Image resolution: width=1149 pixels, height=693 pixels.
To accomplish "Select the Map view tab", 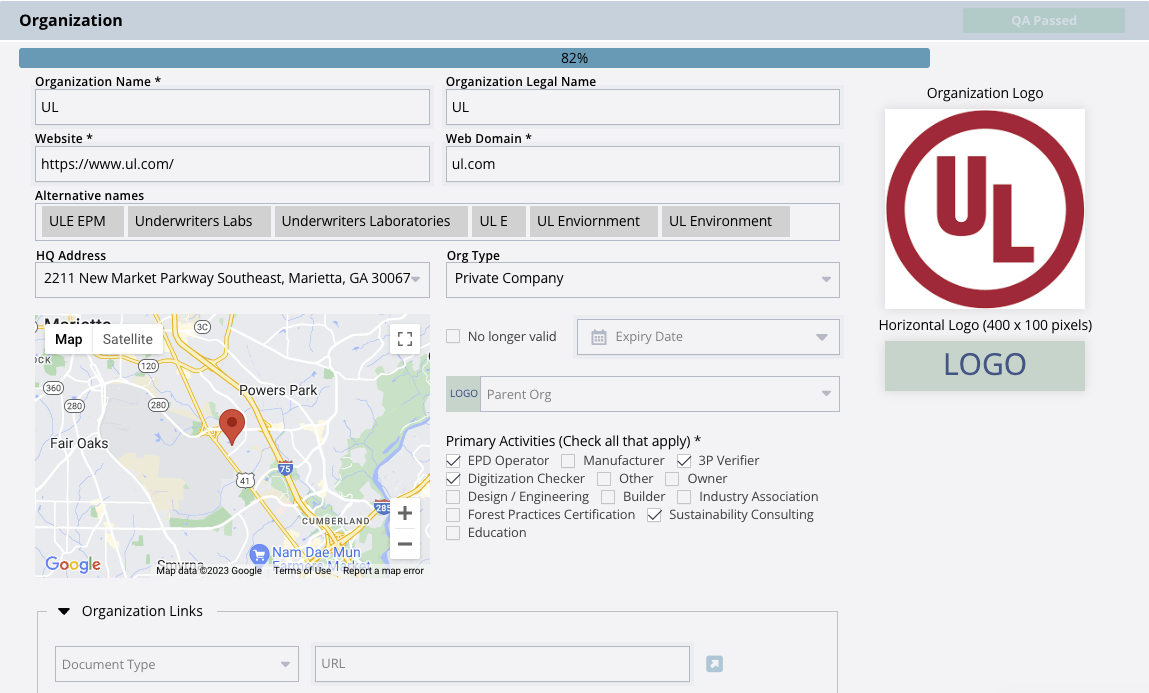I will (69, 339).
